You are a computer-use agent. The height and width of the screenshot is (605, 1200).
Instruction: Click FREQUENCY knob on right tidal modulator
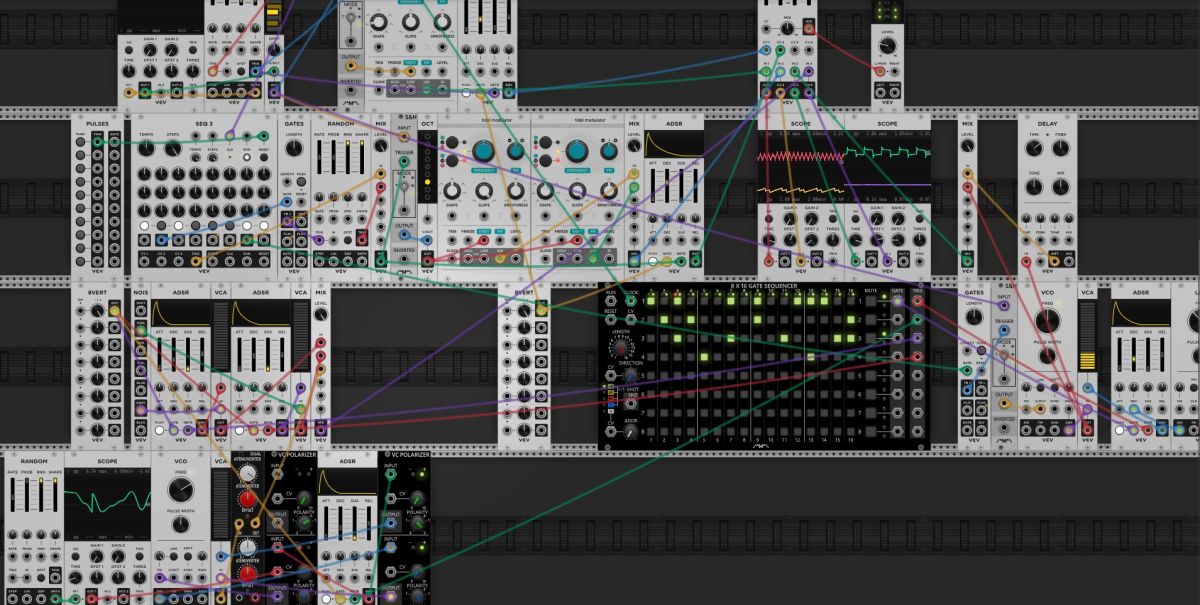coord(577,151)
